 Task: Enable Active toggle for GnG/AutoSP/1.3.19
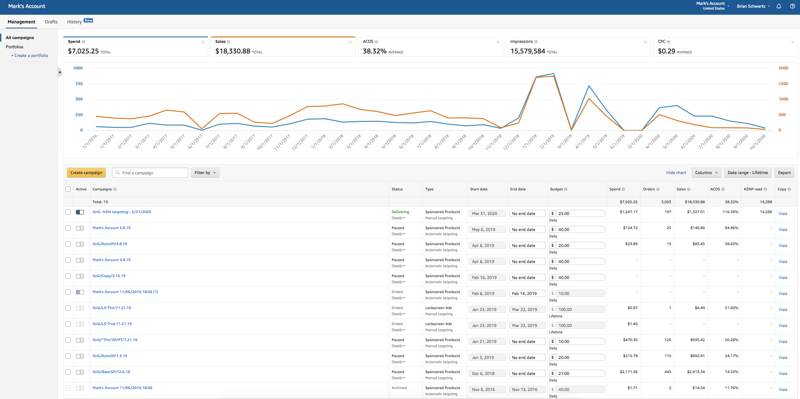pyautogui.click(x=80, y=356)
